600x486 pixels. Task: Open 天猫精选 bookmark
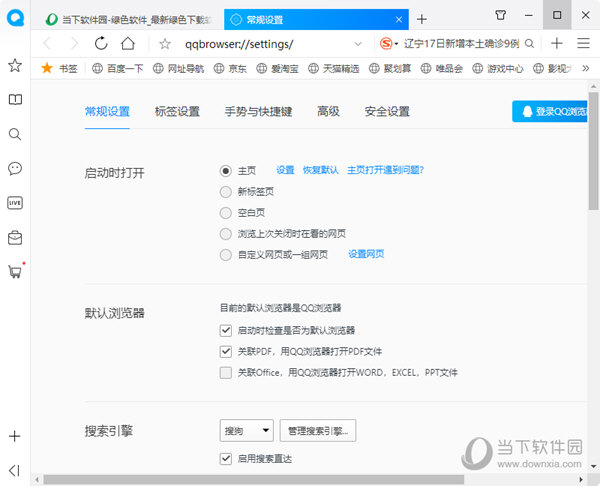click(334, 68)
